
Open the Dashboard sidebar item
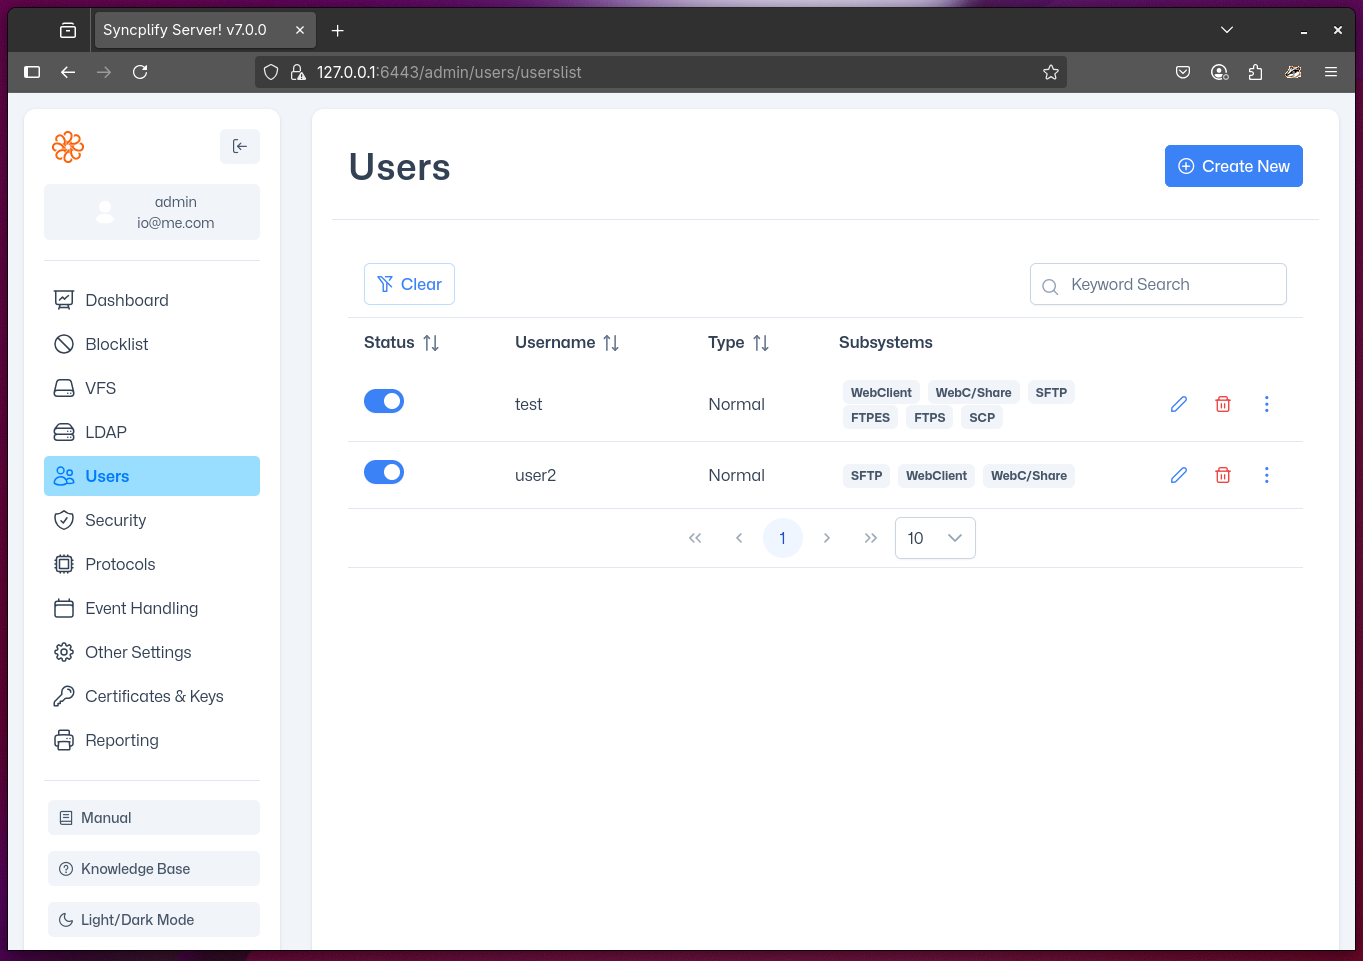(125, 300)
